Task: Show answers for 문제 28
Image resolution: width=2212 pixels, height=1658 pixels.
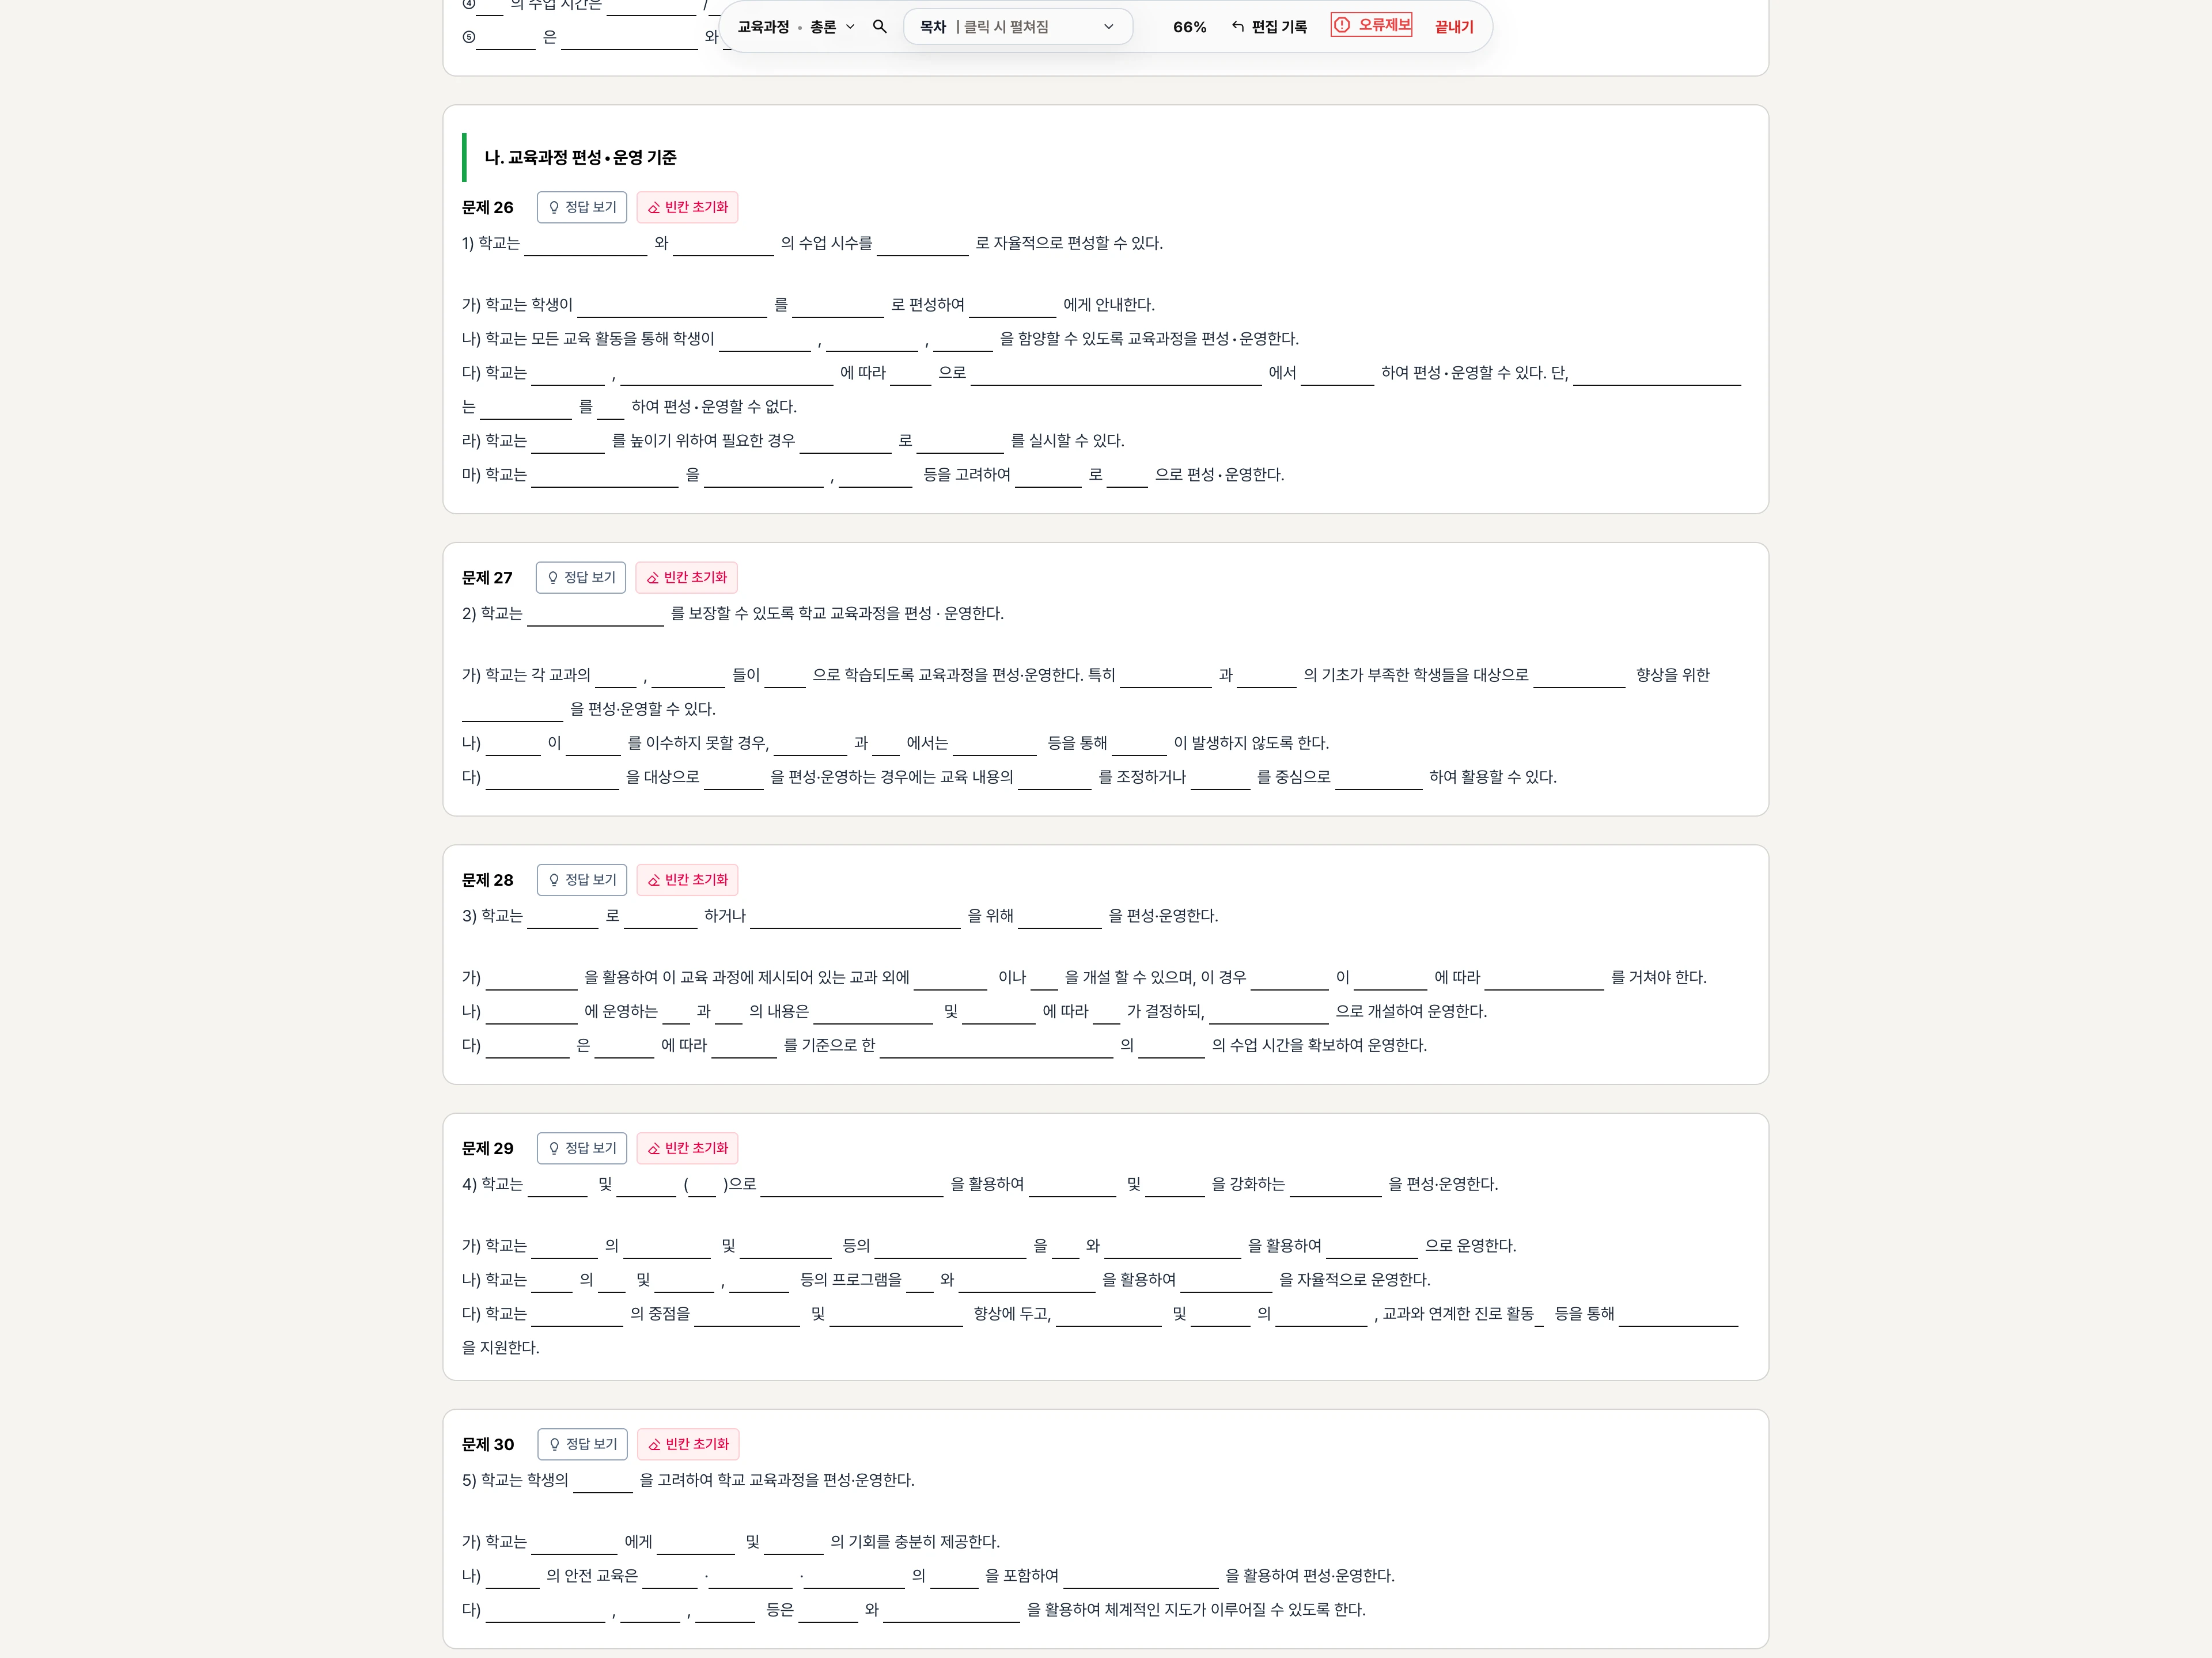Action: (582, 880)
